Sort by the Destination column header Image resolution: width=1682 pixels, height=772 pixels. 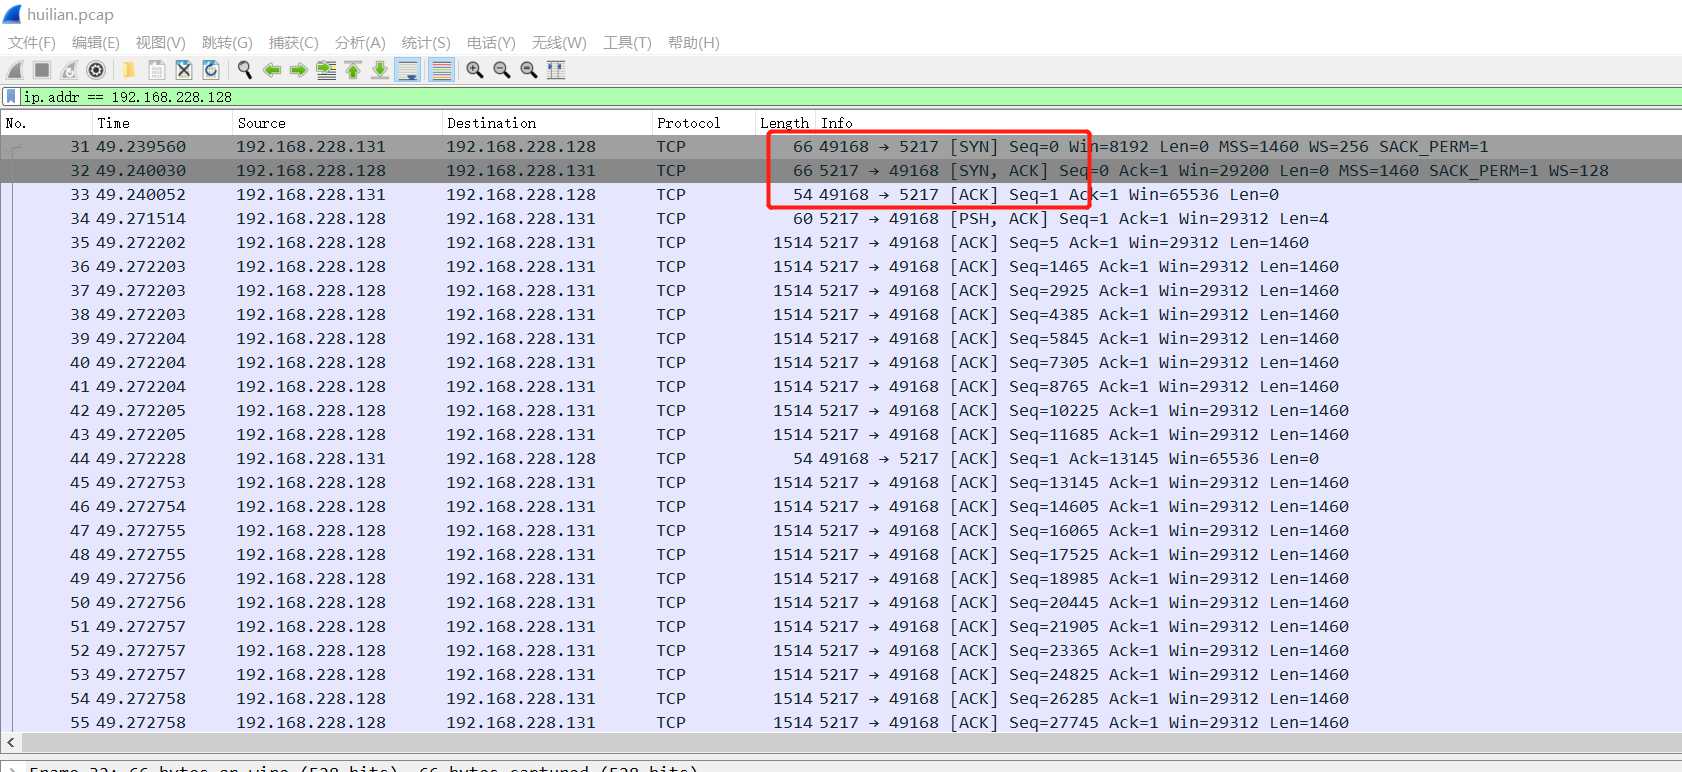[547, 123]
